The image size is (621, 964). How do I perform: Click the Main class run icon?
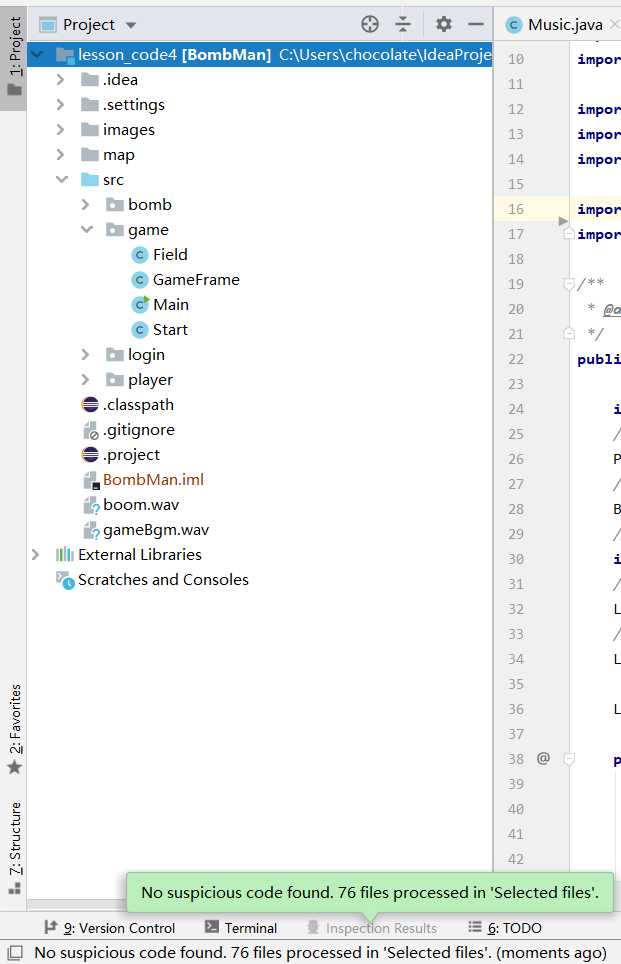[140, 304]
